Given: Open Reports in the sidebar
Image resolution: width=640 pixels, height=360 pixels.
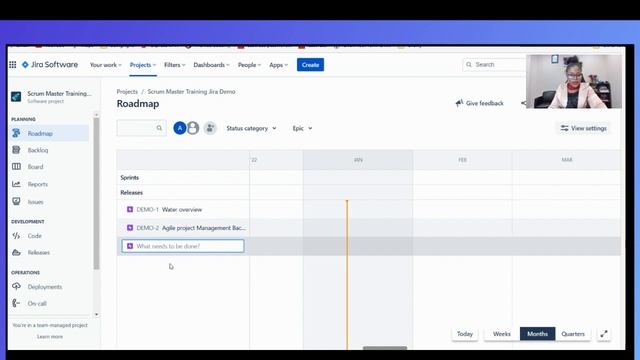Looking at the screenshot, I should [38, 184].
